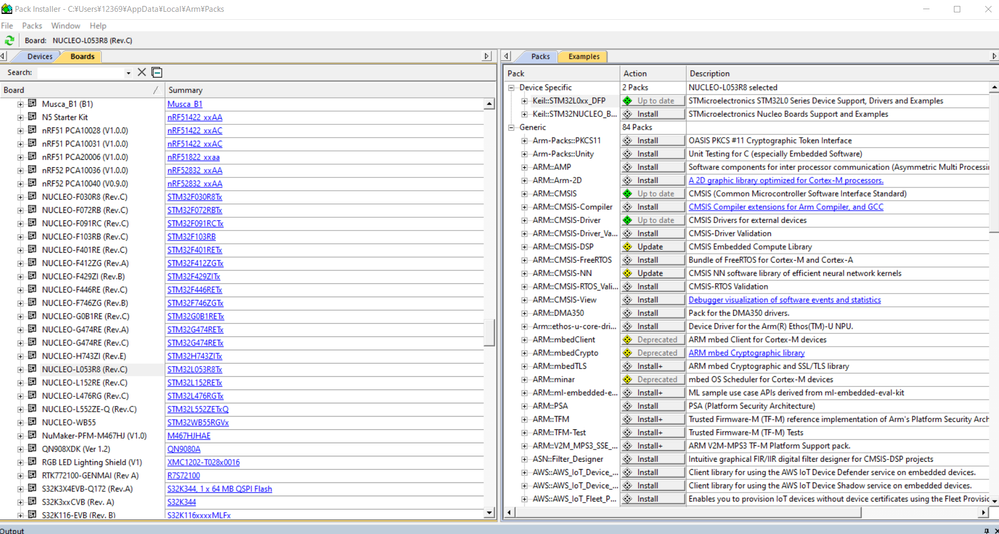
Task: Click Install+ for ARM::mbedTLS
Action: tap(653, 366)
